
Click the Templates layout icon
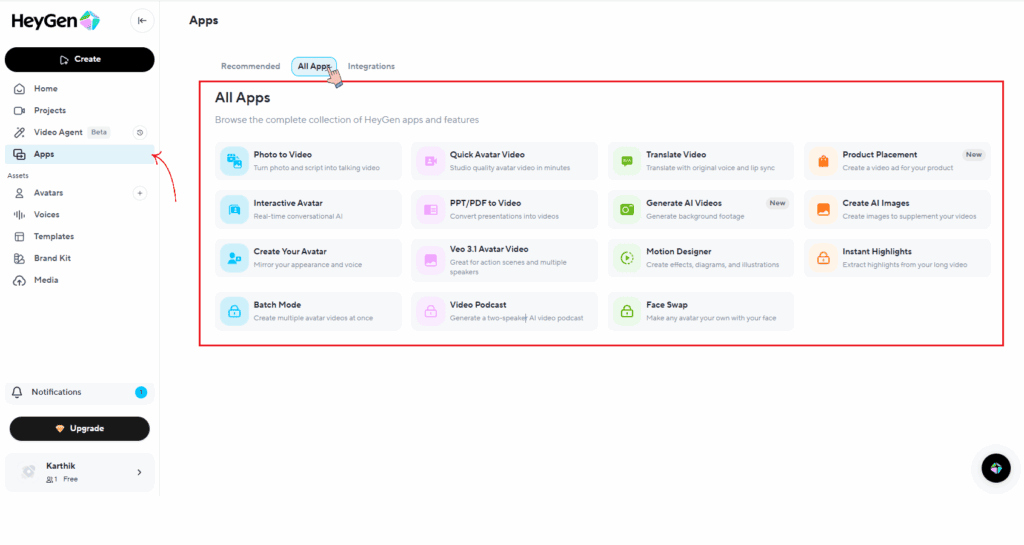click(20, 237)
